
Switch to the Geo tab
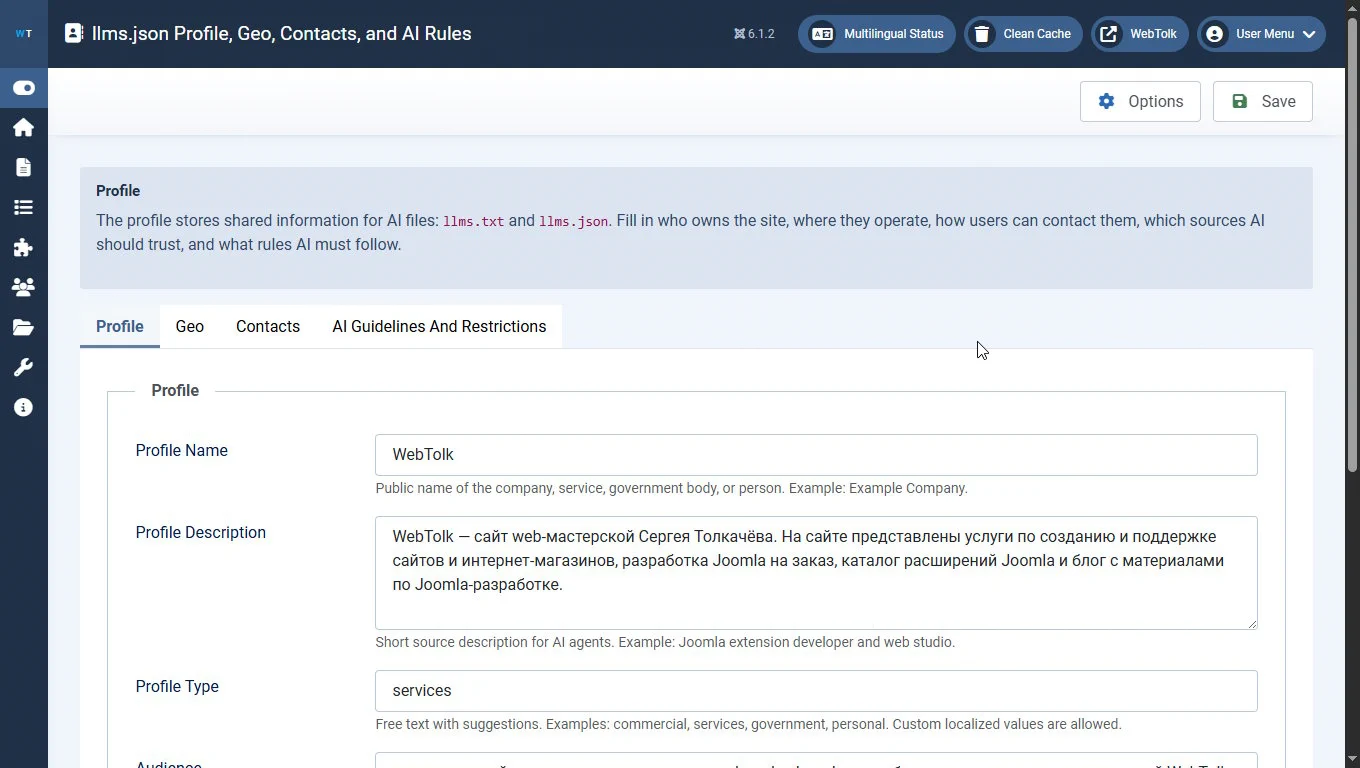tap(190, 327)
